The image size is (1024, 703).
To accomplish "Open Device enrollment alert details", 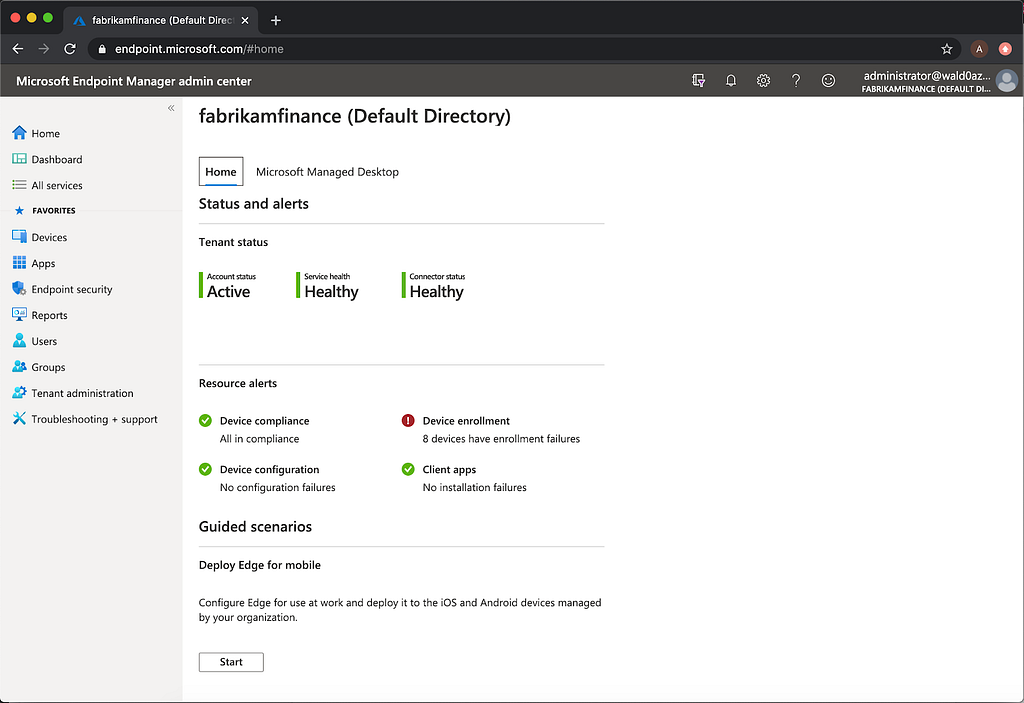I will tap(466, 421).
